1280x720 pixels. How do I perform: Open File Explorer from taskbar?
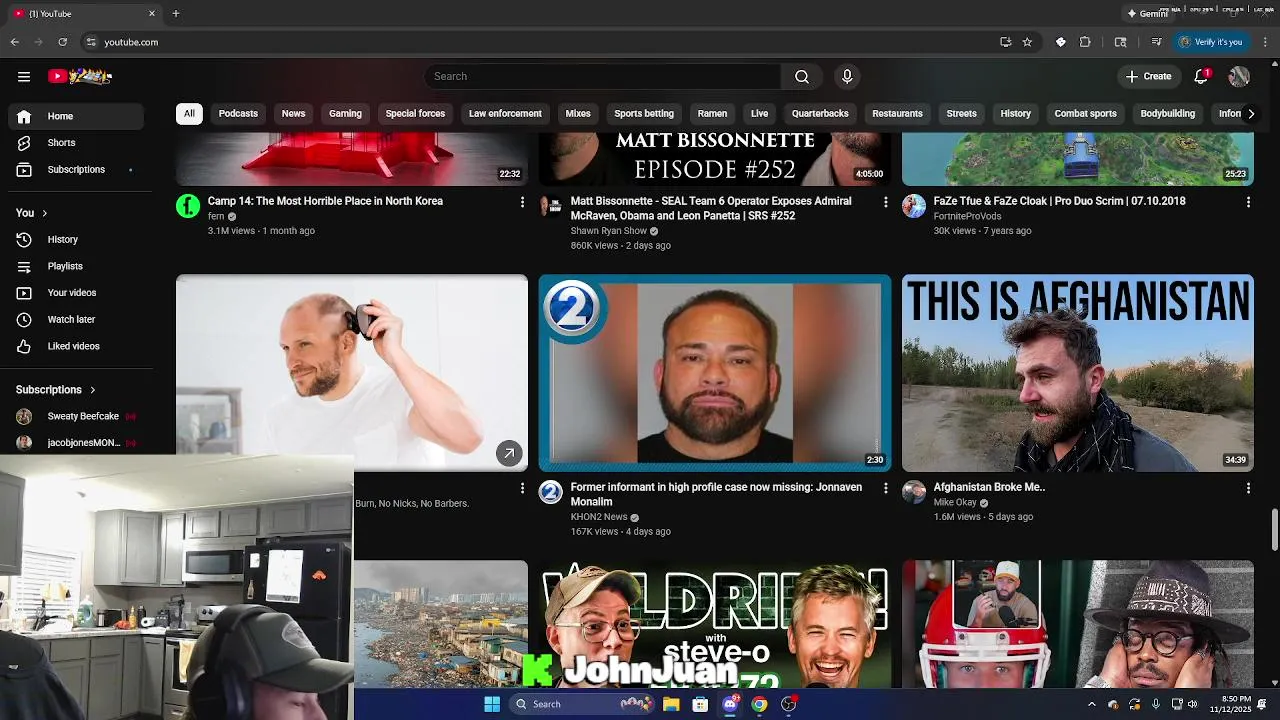tap(671, 704)
